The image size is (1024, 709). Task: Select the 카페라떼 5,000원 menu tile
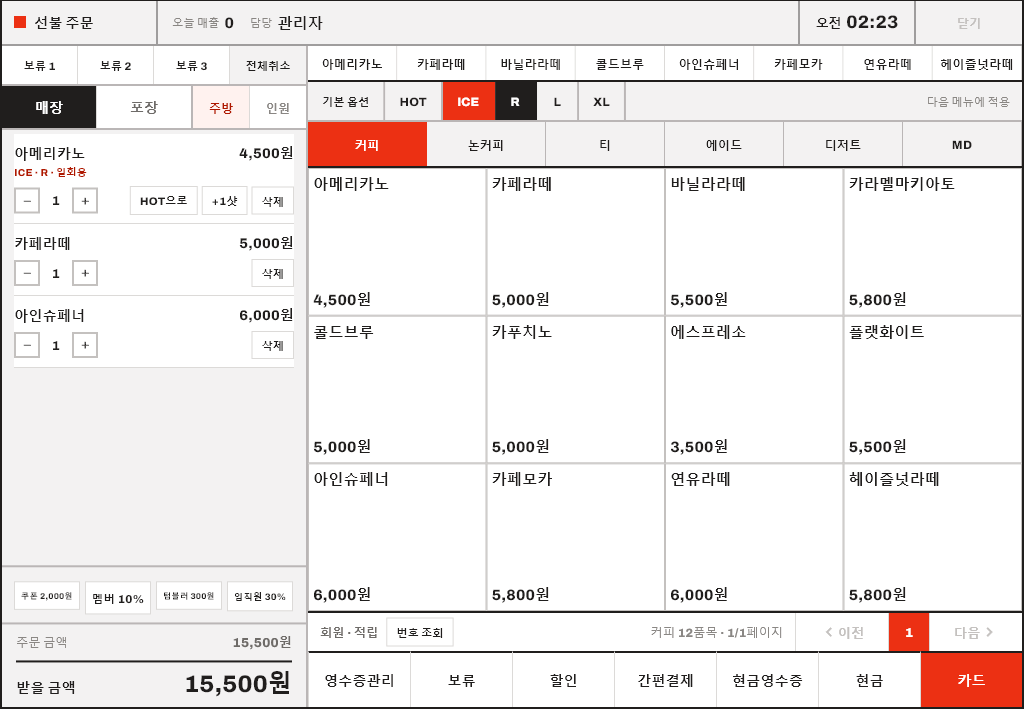(575, 242)
